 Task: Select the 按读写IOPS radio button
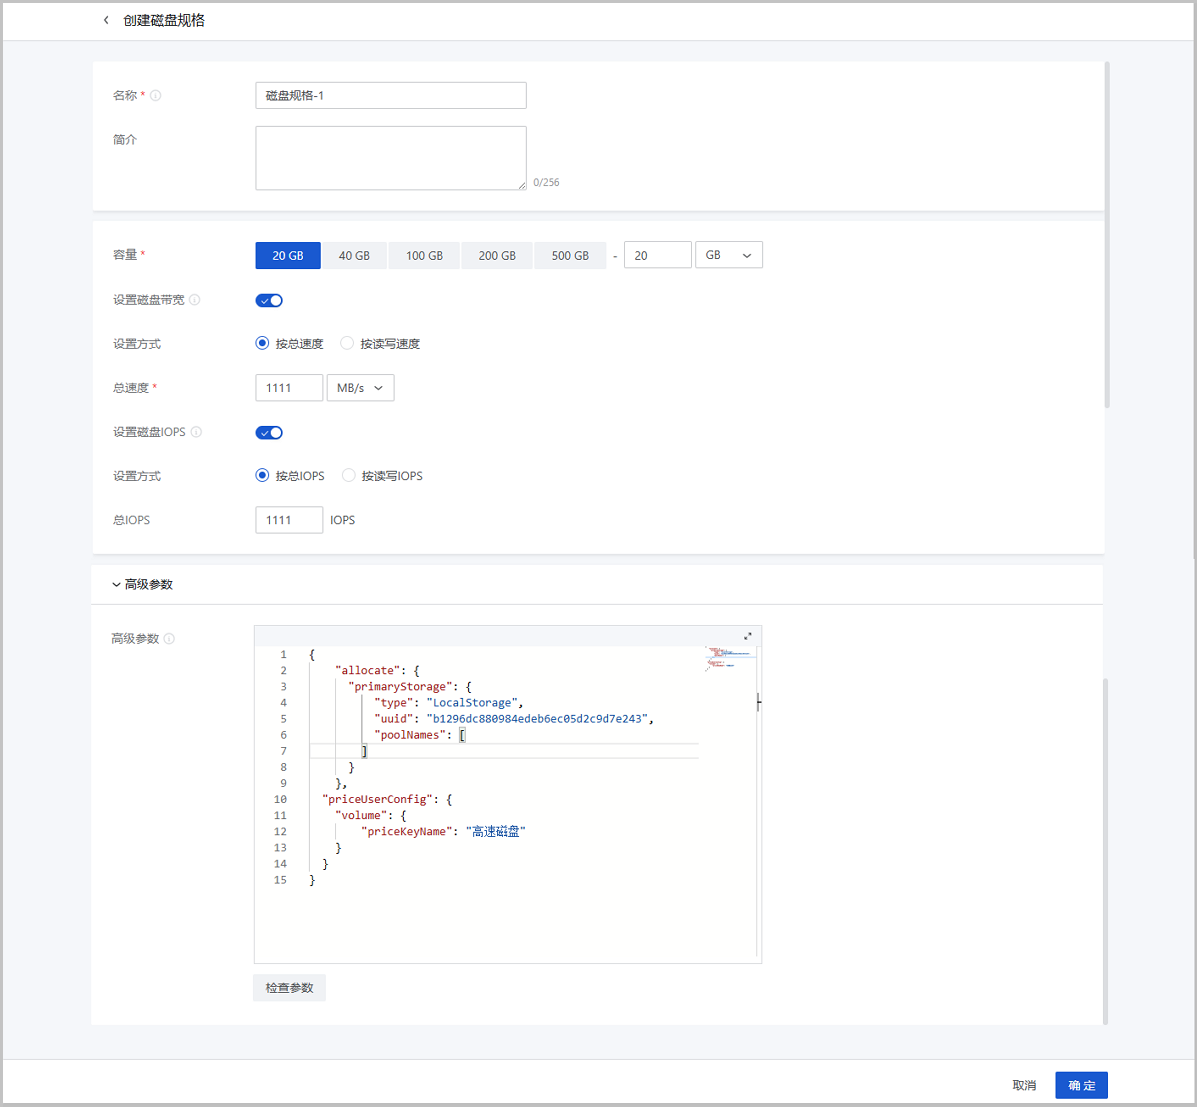click(349, 476)
